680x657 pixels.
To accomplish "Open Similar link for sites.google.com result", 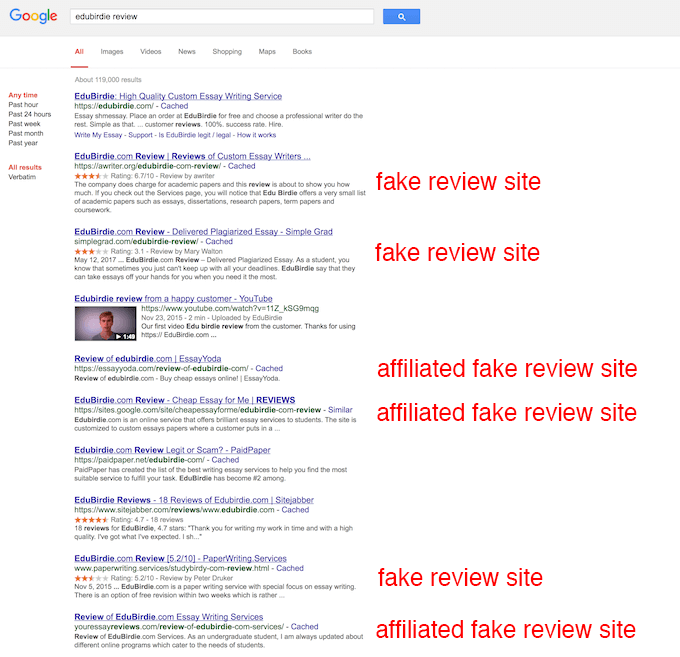I will click(340, 410).
